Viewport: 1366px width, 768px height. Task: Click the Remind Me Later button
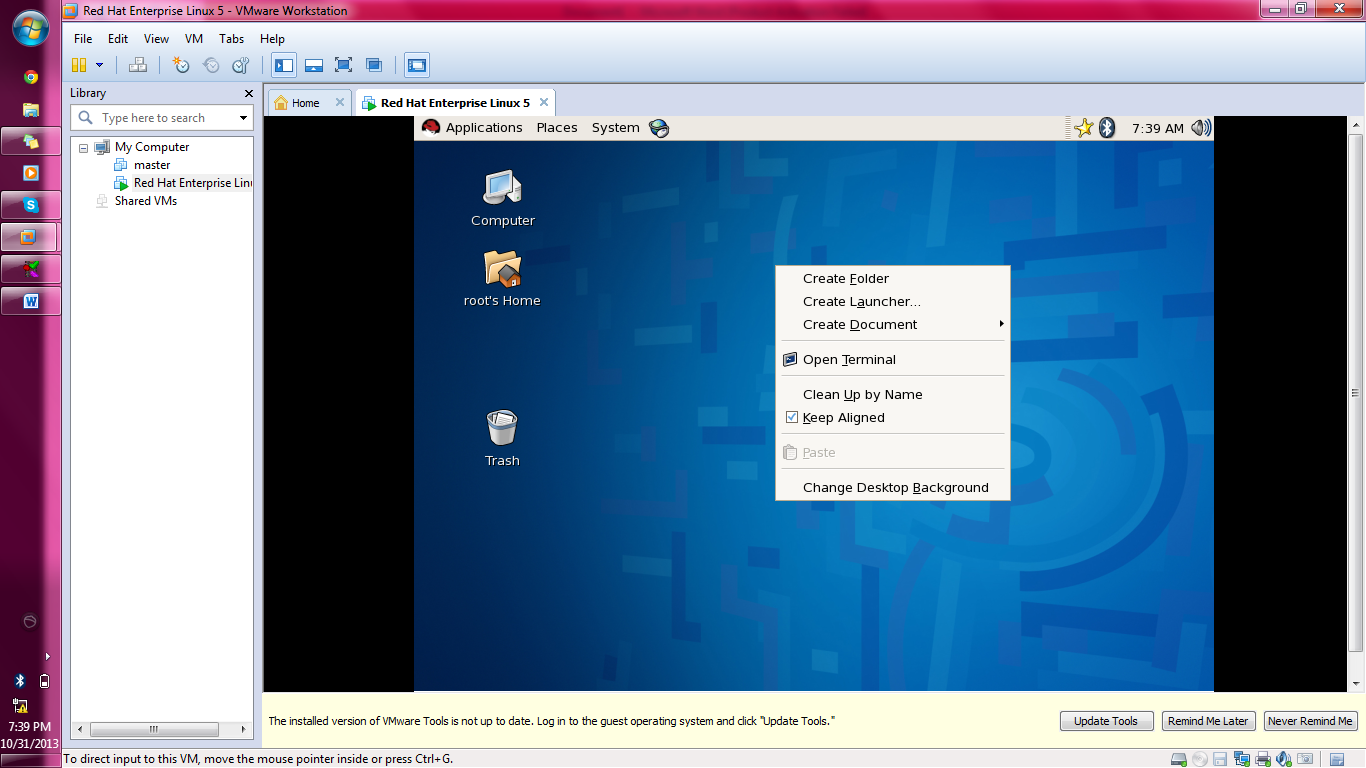click(x=1208, y=721)
